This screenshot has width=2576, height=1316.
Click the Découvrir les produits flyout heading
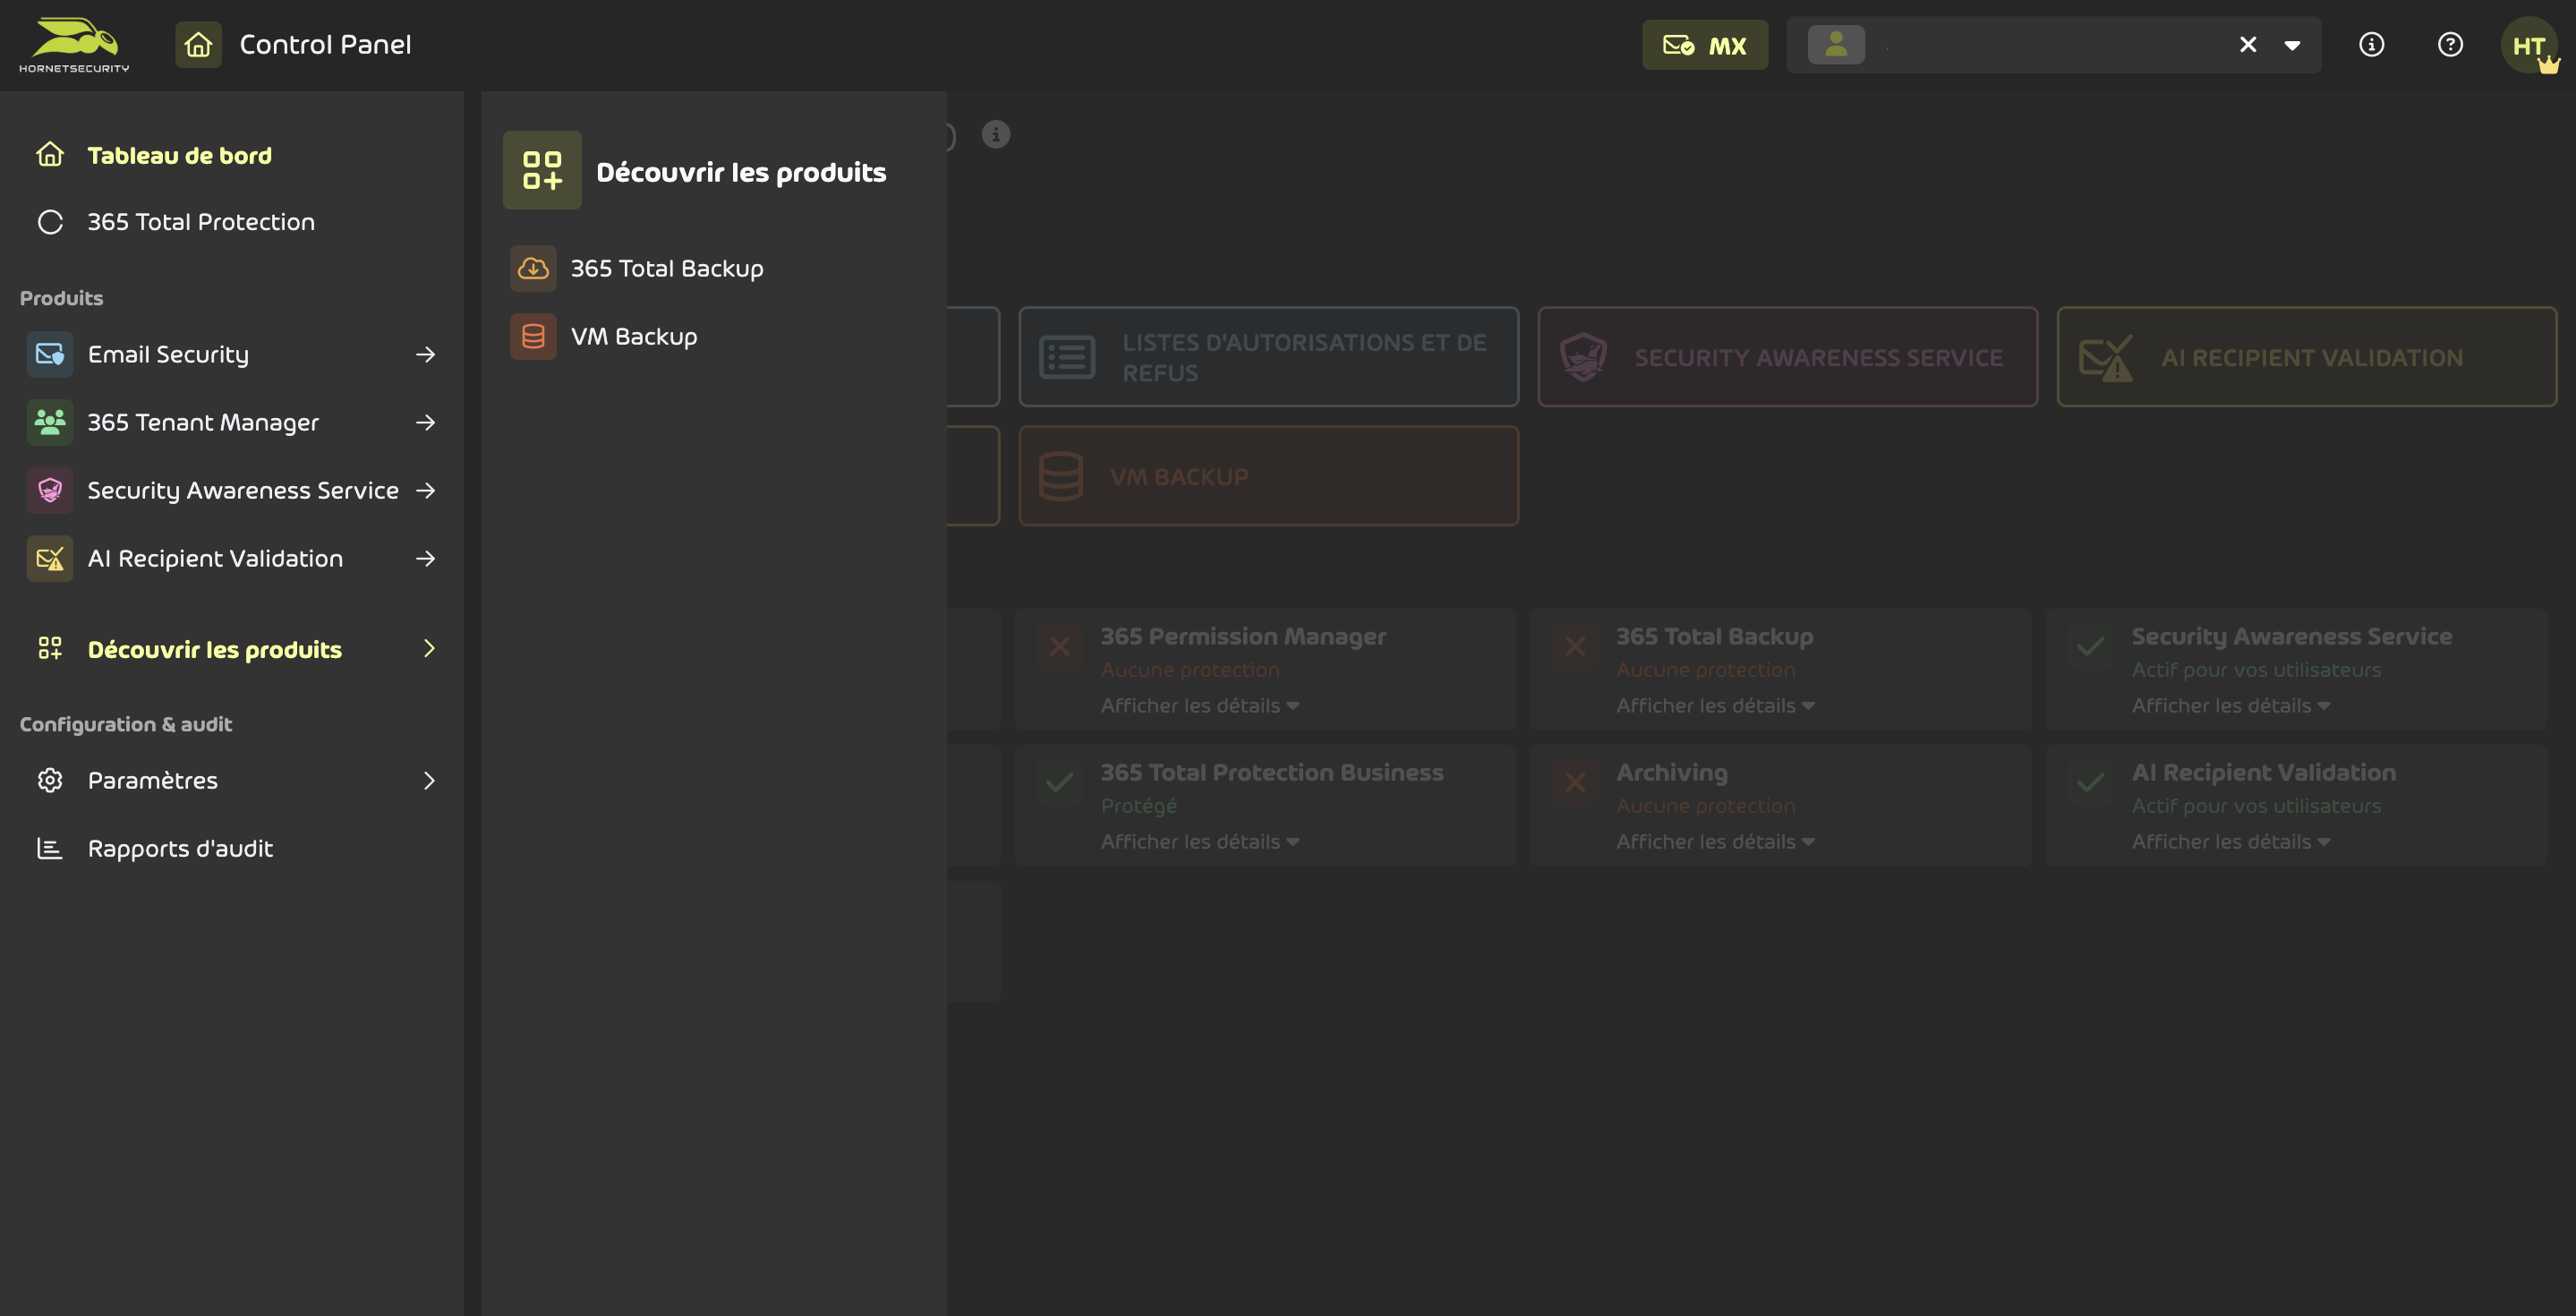(x=741, y=172)
